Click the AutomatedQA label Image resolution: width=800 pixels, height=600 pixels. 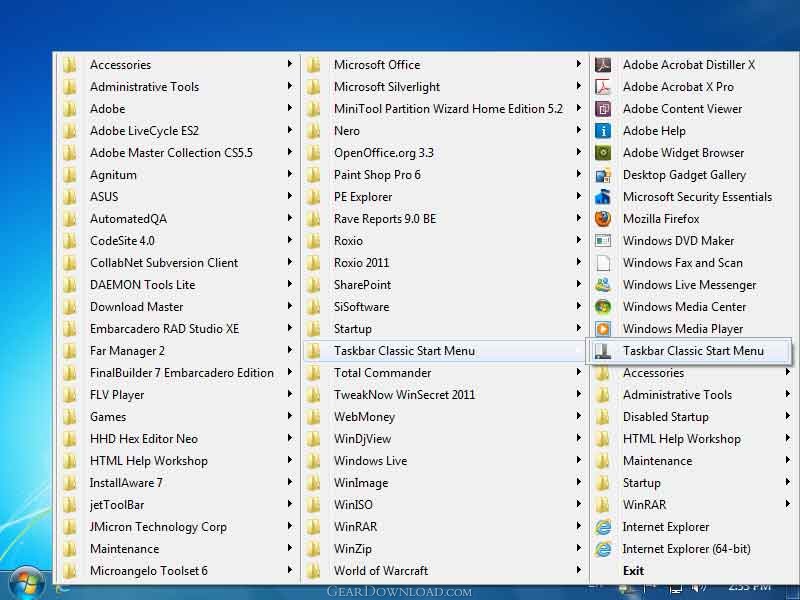(128, 219)
